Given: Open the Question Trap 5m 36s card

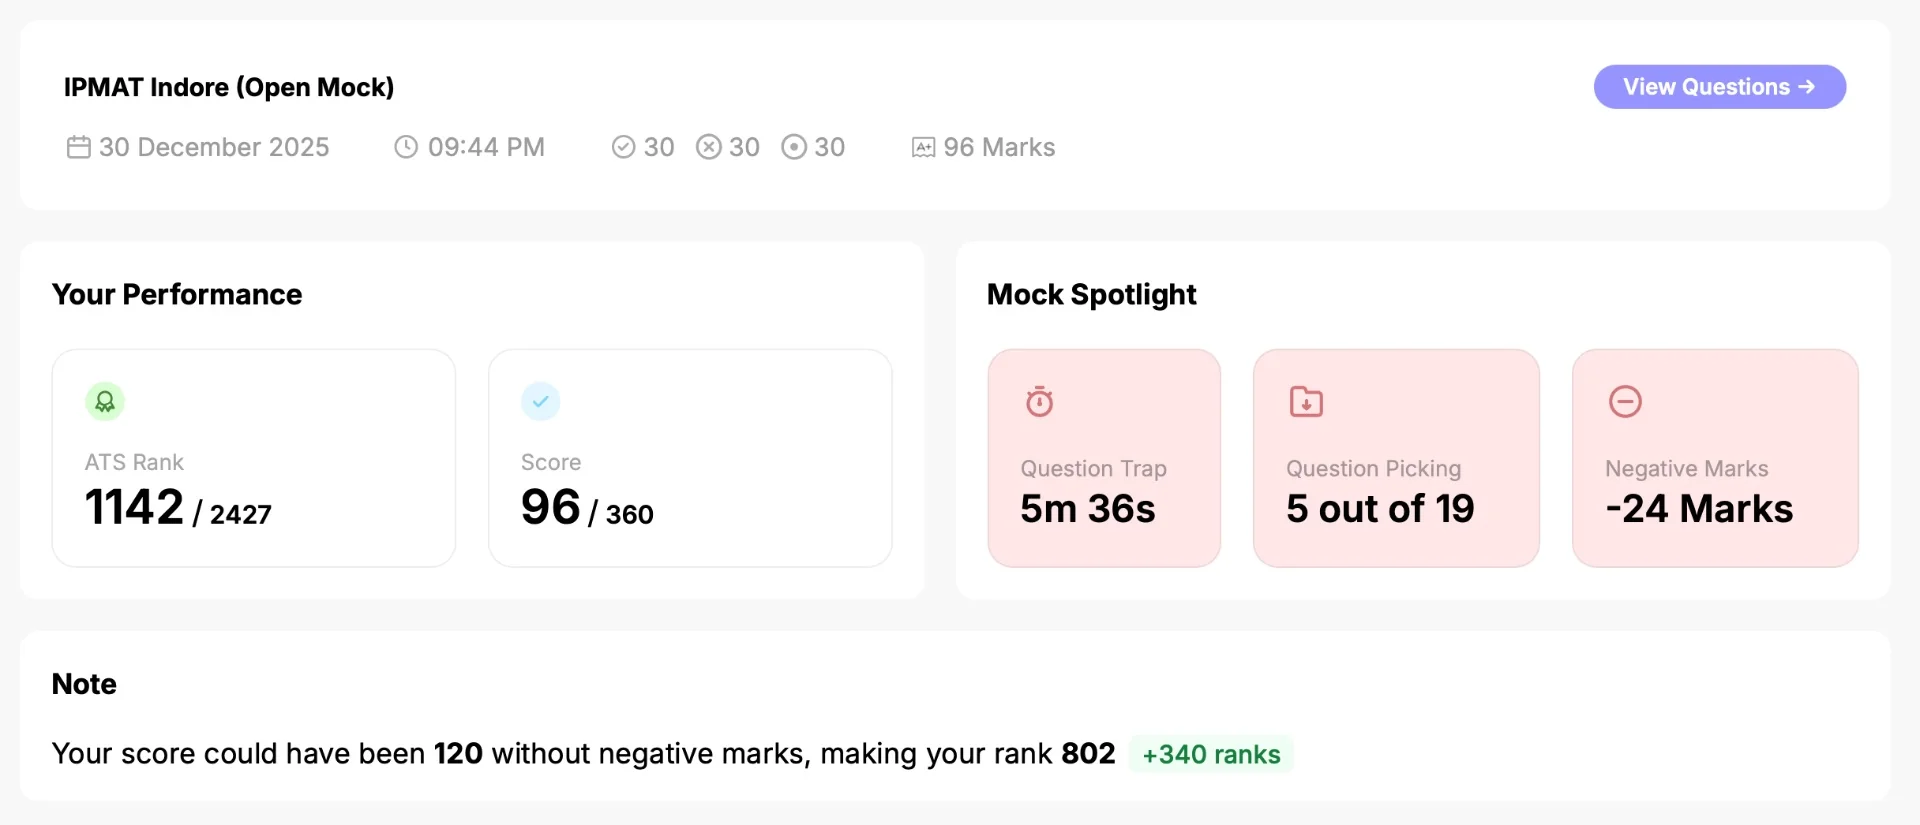Looking at the screenshot, I should 1104,458.
